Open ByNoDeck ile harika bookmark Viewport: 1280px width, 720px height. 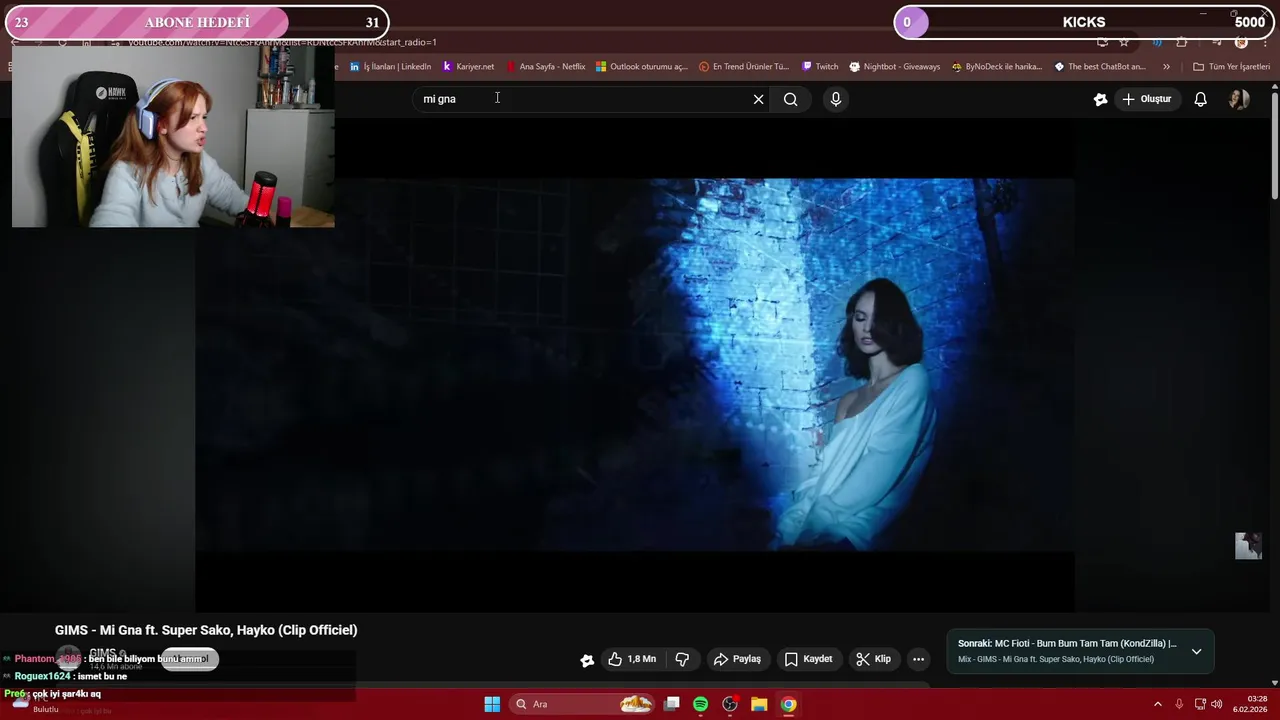997,67
